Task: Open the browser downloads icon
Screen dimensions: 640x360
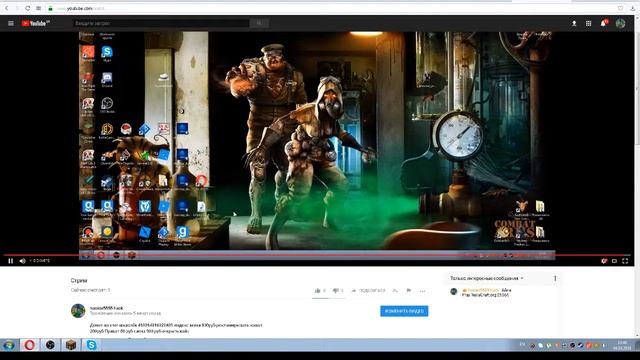Action: coord(633,8)
